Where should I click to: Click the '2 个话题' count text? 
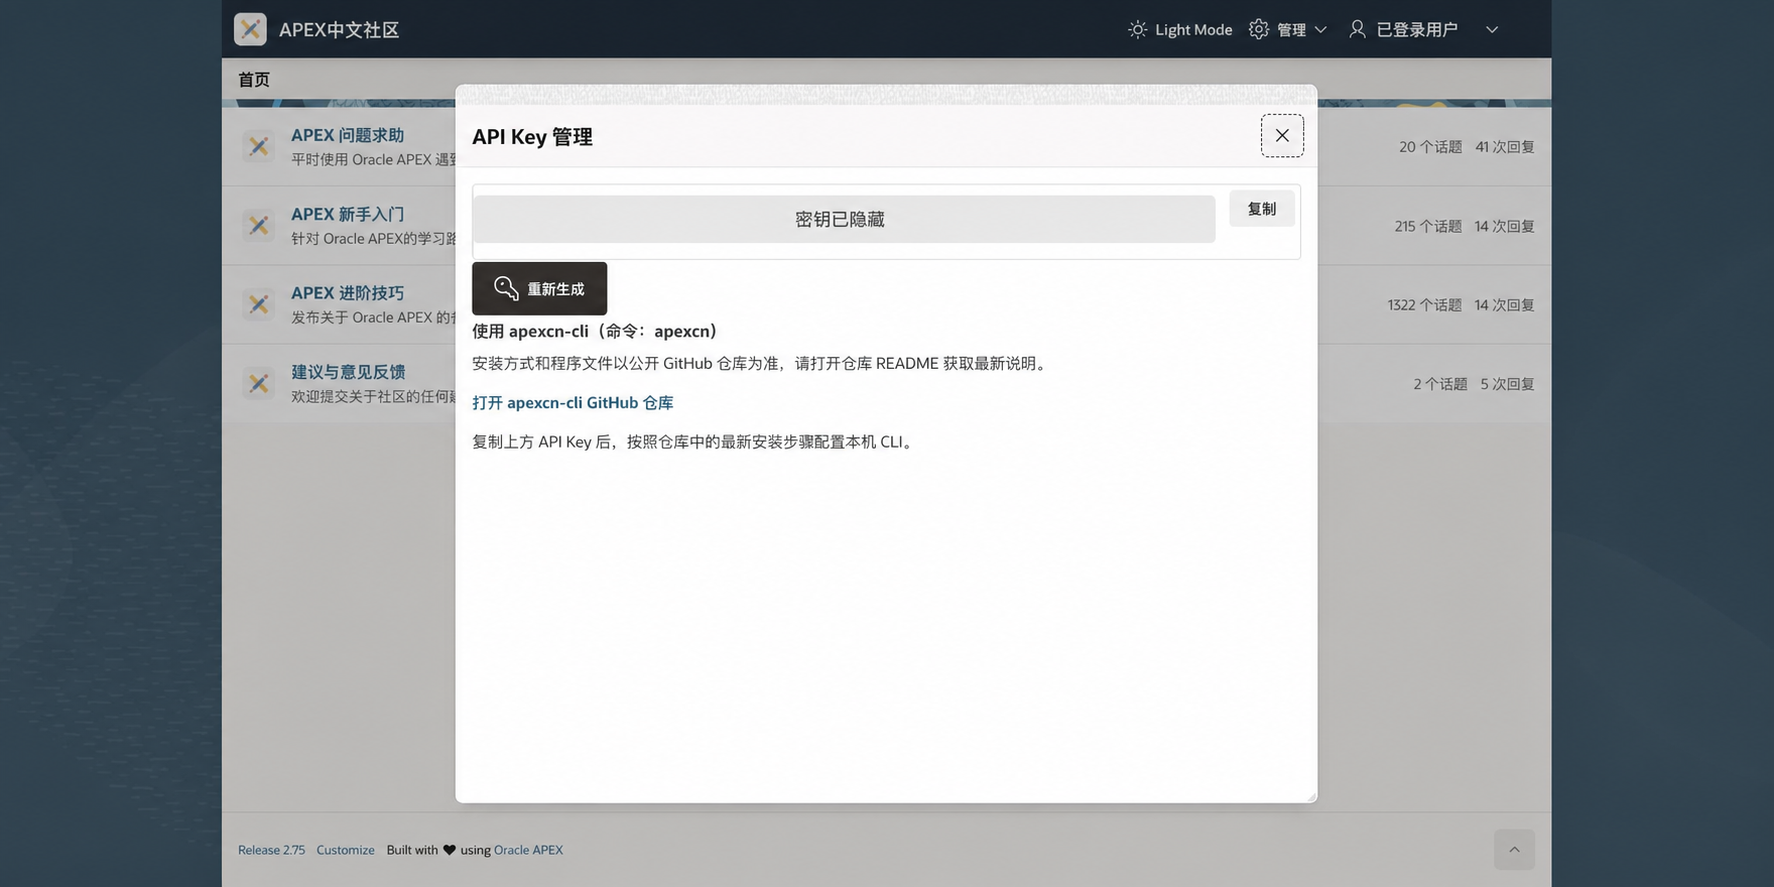point(1440,384)
